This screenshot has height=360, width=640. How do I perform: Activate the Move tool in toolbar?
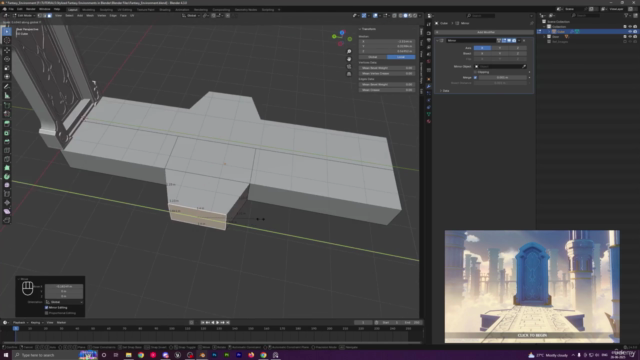click(x=7, y=50)
